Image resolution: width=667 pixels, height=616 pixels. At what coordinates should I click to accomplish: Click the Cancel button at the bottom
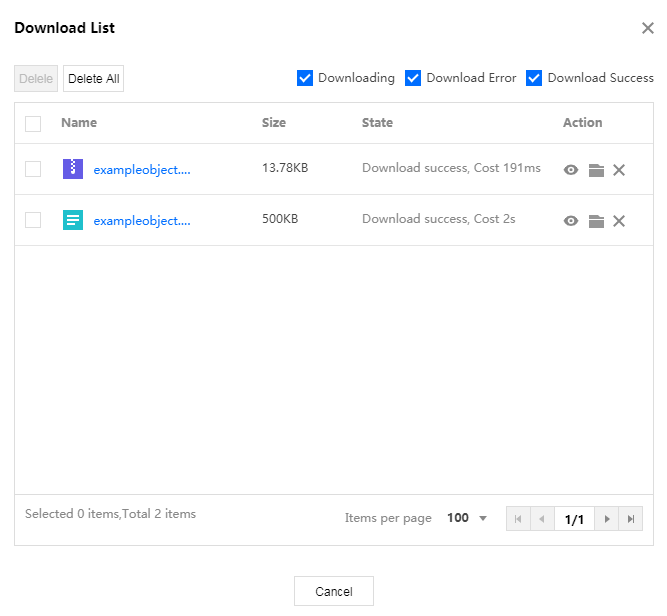point(334,591)
